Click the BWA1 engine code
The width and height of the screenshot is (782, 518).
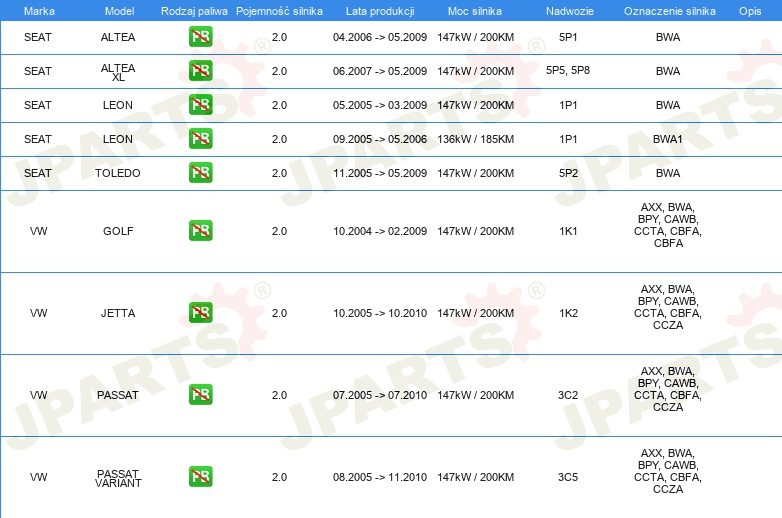(x=668, y=139)
